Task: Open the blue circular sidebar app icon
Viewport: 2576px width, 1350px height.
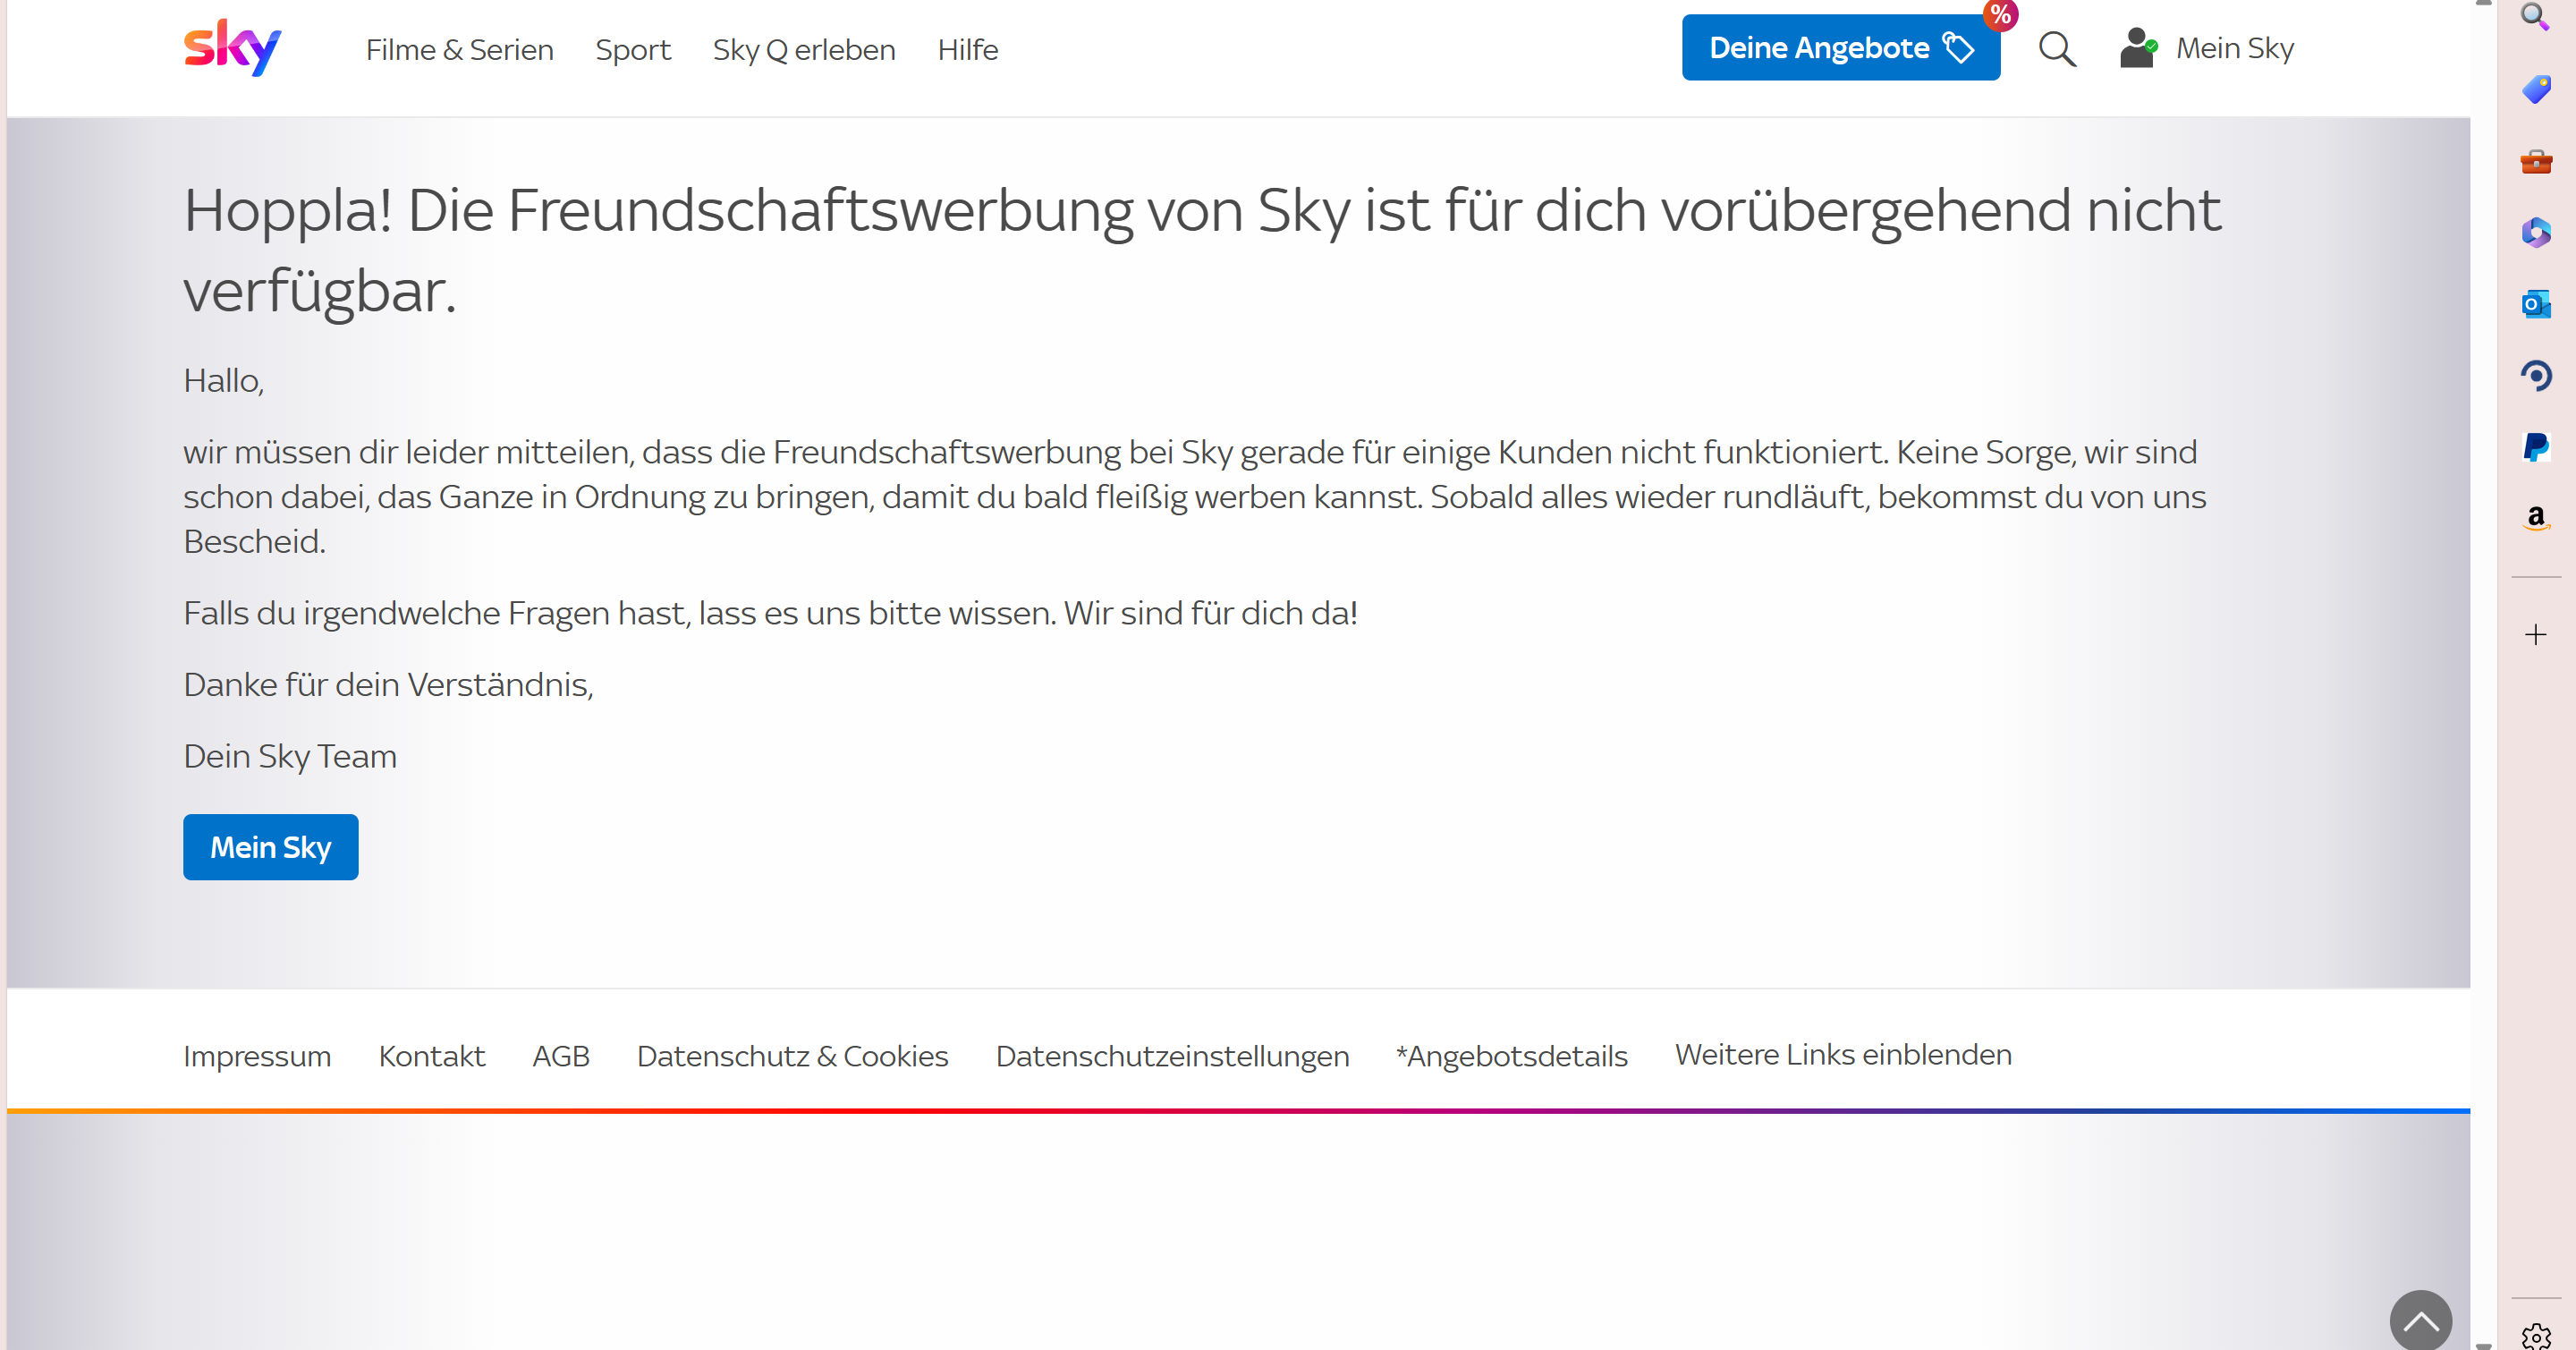Action: (x=2535, y=375)
